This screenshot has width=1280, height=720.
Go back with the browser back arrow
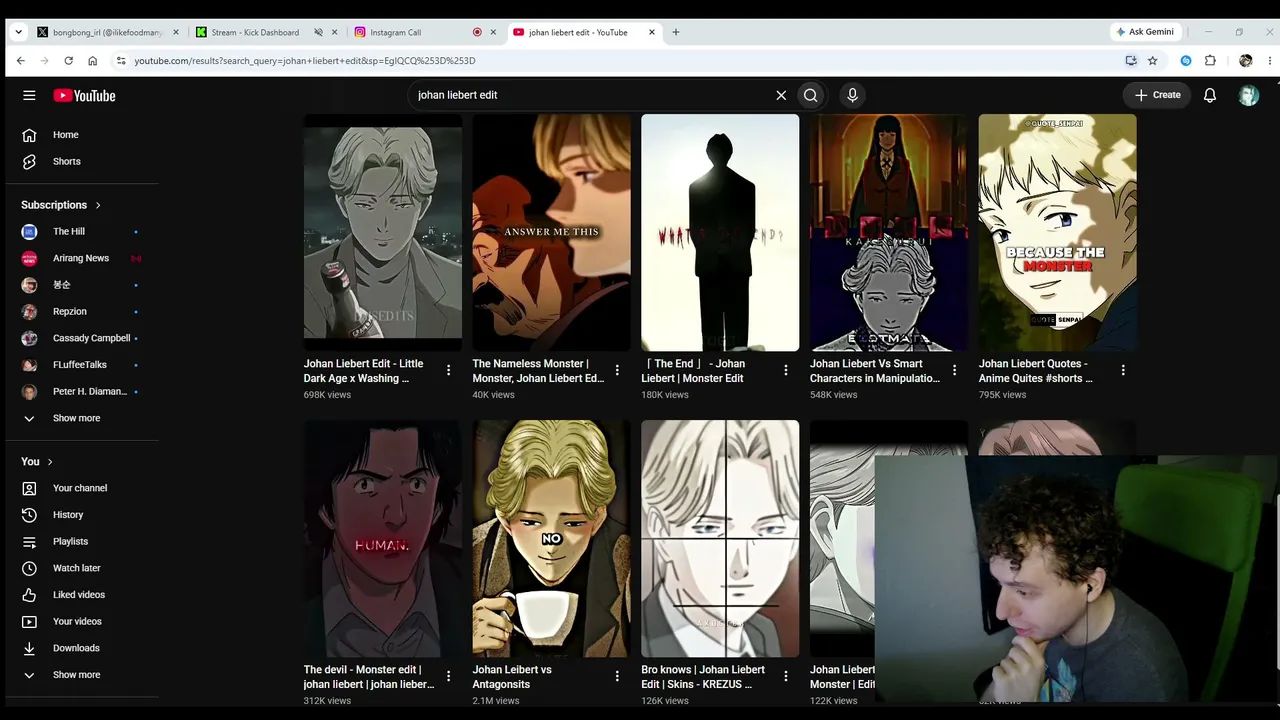coord(20,61)
